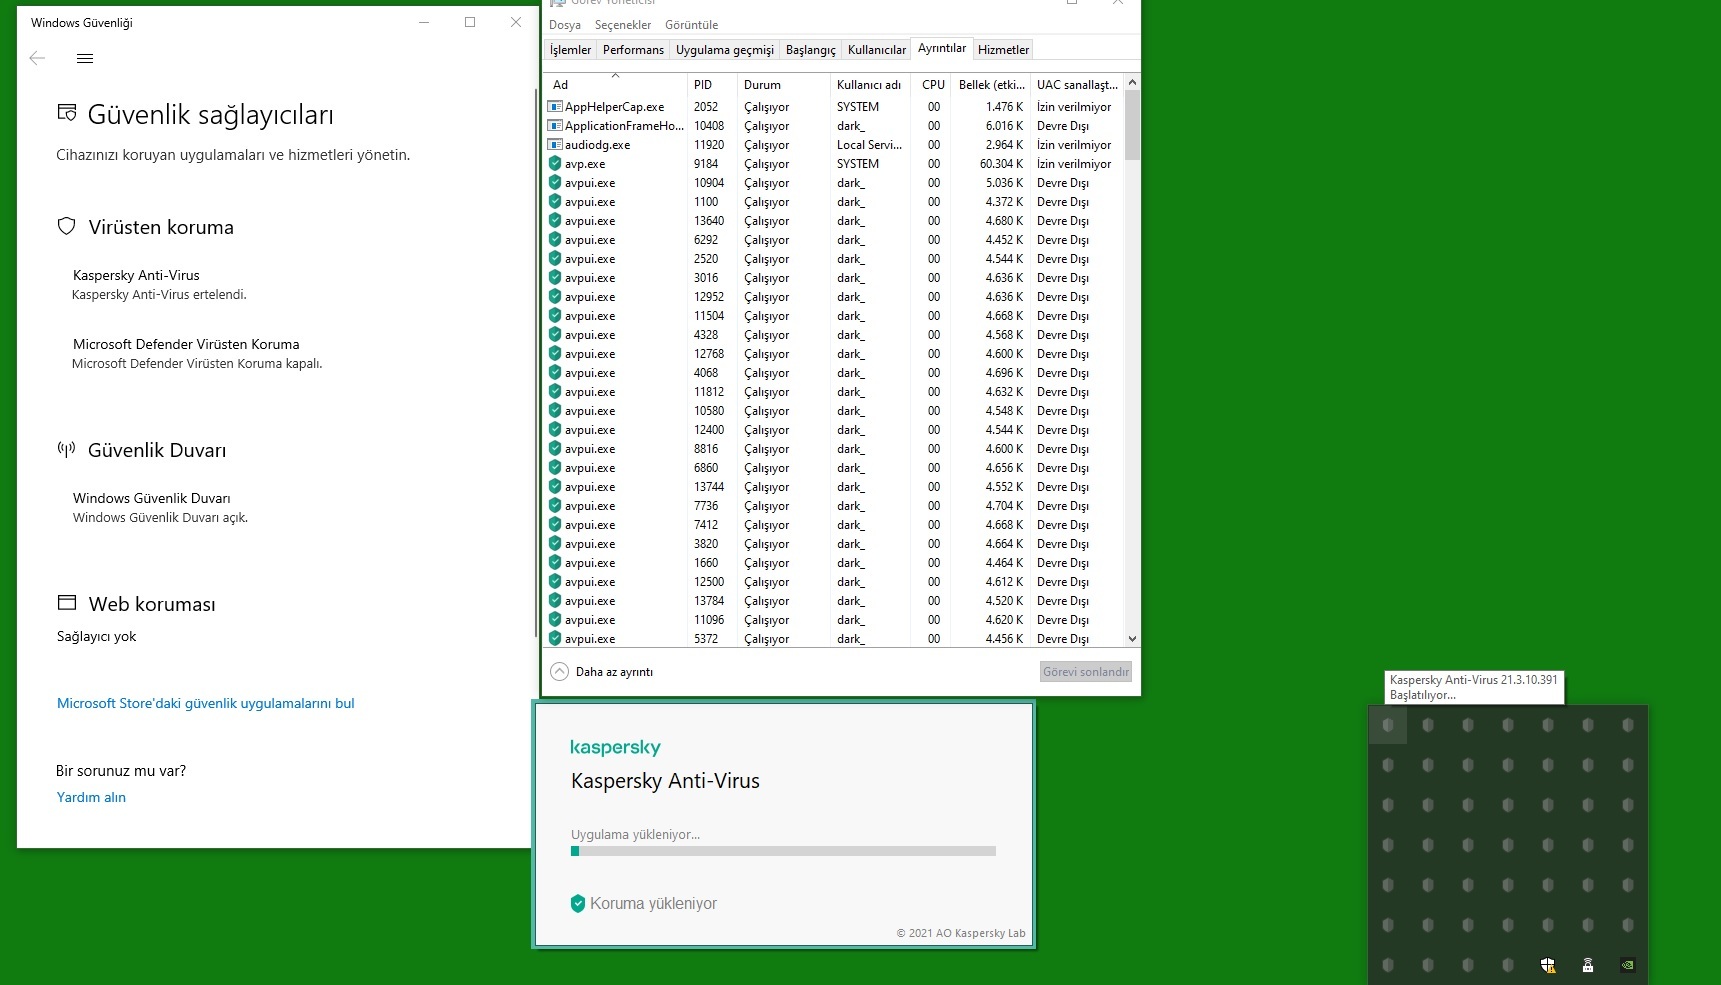Click the highlighted Kaspersky tray icon under tooltip
This screenshot has height=985, width=1721.
coord(1388,725)
